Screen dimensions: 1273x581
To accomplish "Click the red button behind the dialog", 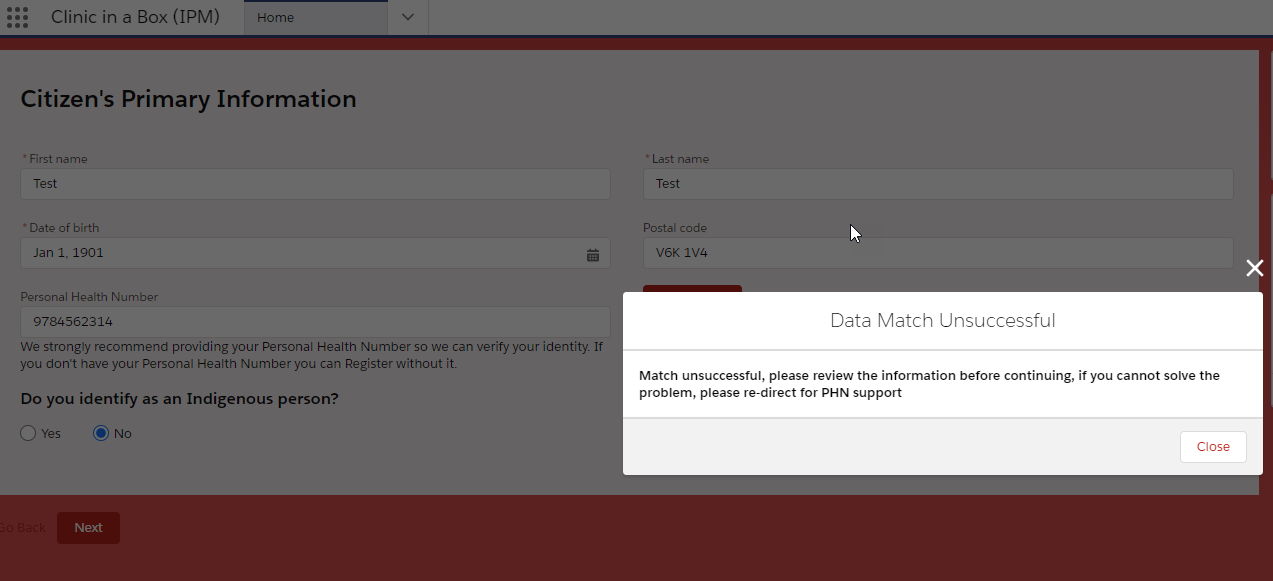I will [692, 288].
